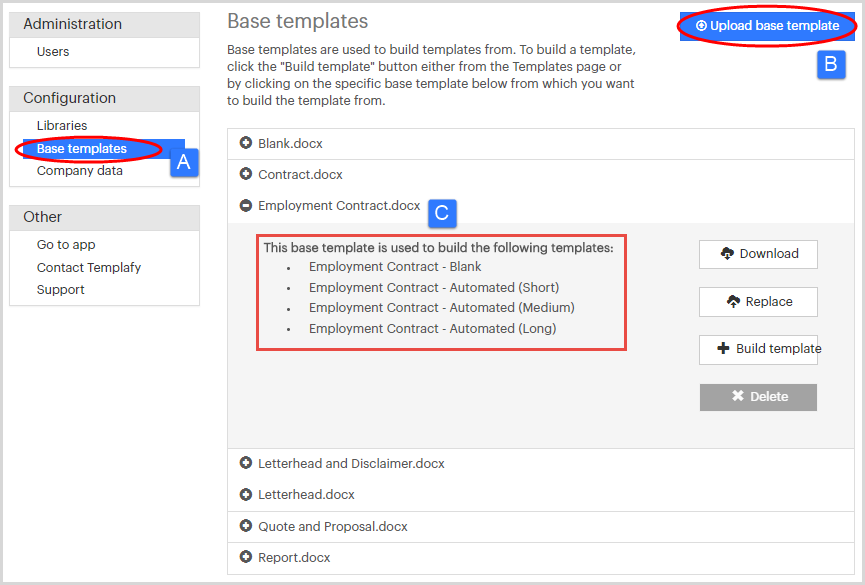865x585 pixels.
Task: Click the Base templates page heading
Action: click(297, 22)
